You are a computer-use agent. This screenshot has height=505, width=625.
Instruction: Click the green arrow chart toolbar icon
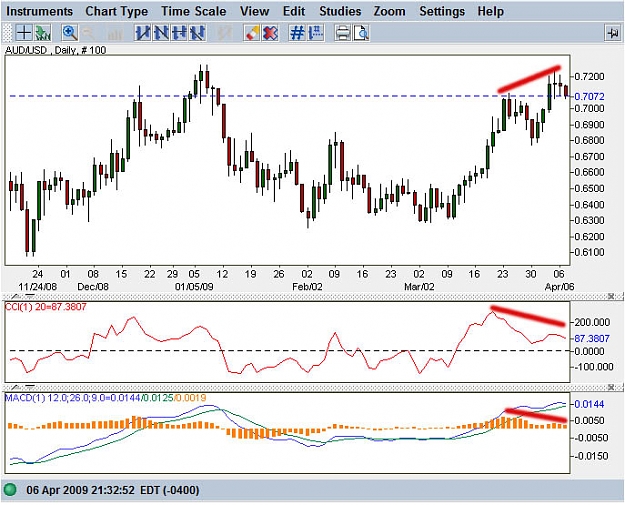pos(42,33)
